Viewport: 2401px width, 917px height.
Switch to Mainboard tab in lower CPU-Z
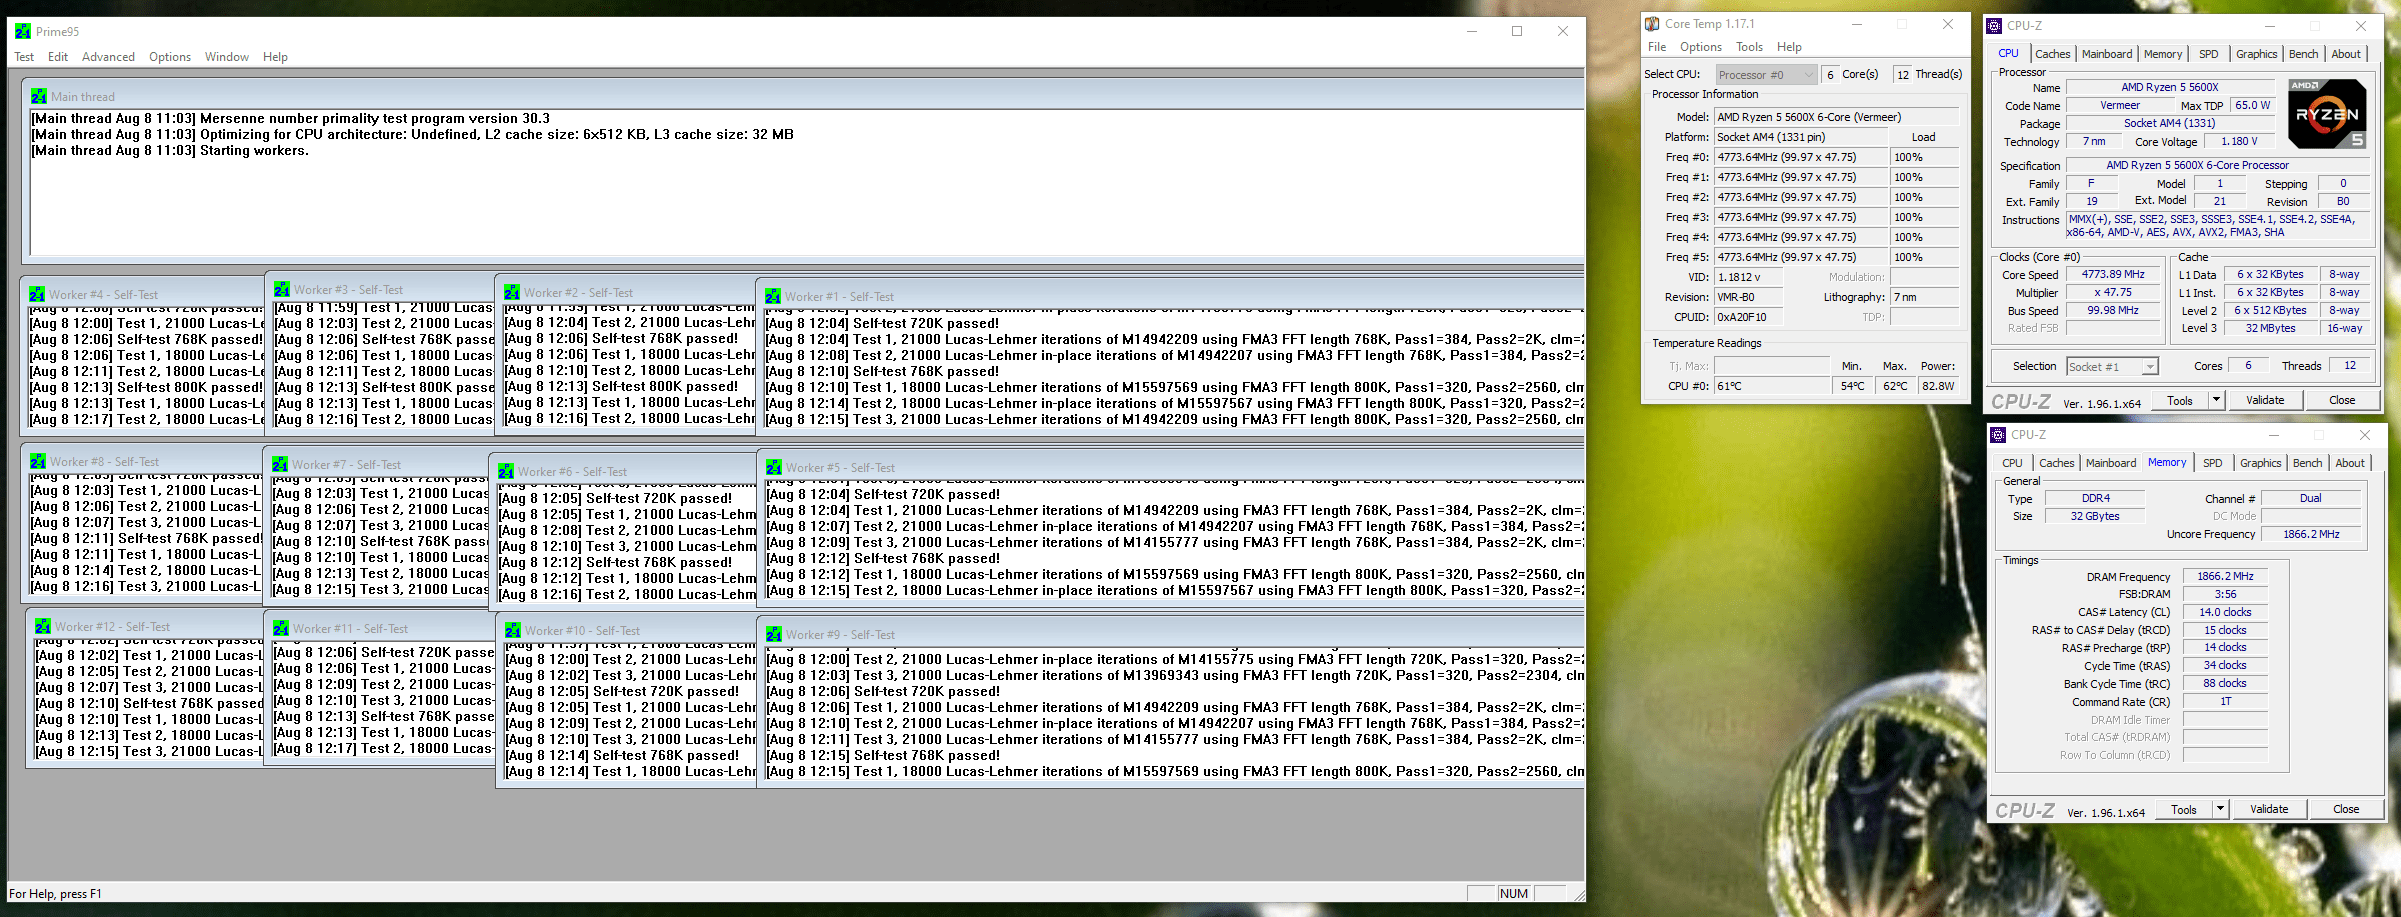[x=2111, y=463]
